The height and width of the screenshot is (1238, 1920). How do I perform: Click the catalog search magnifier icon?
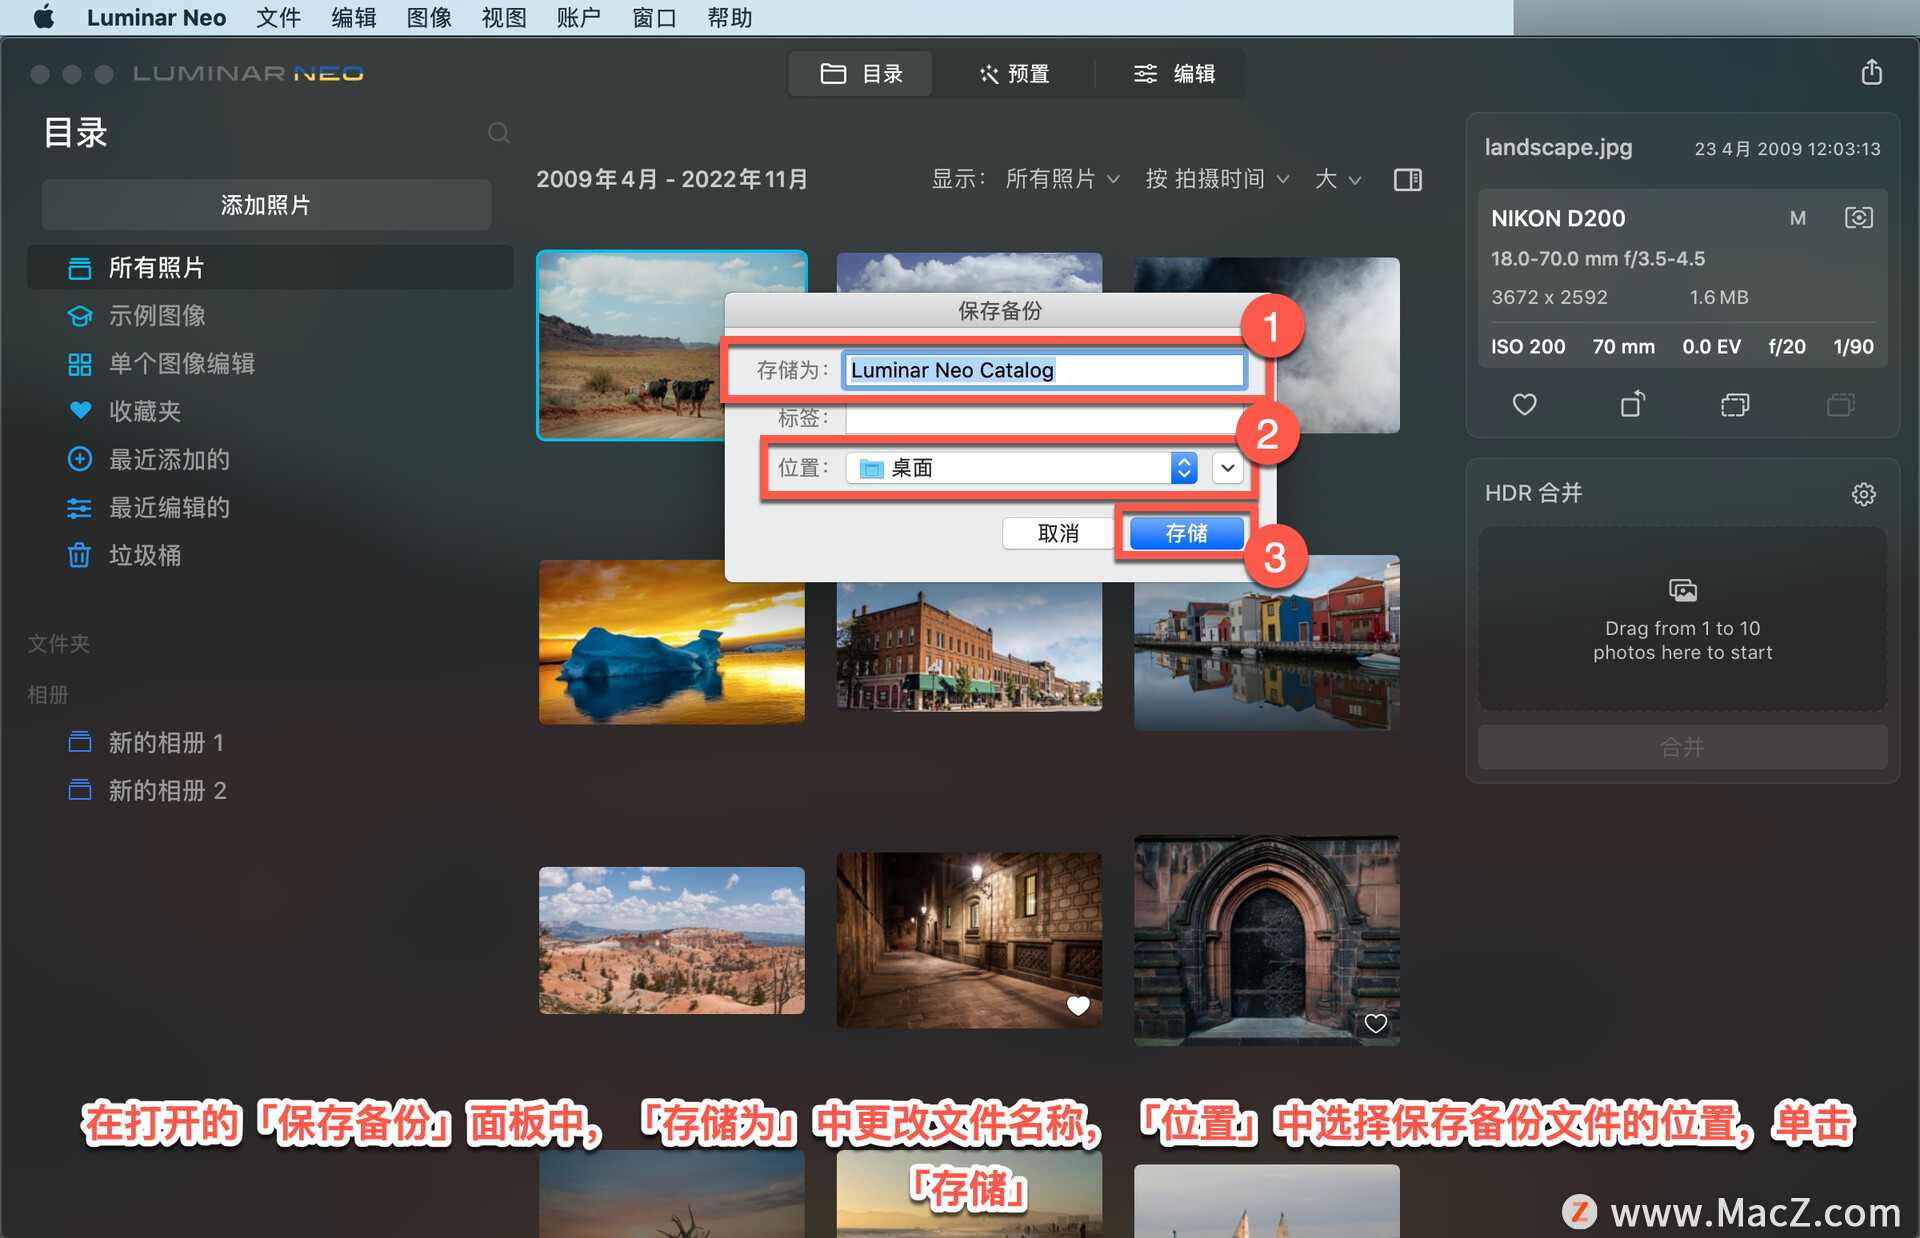(498, 133)
